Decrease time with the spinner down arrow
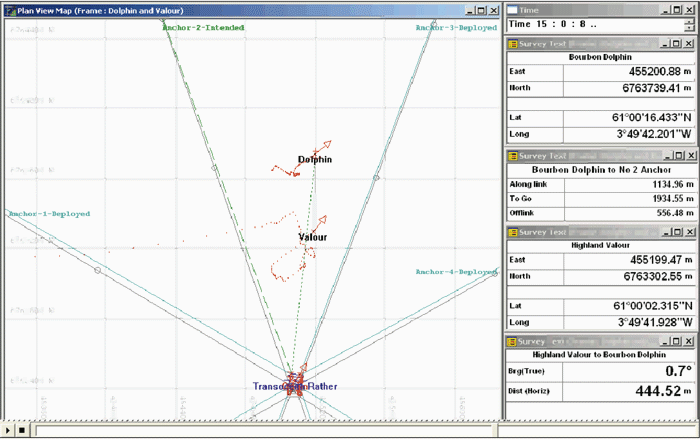 [691, 28]
